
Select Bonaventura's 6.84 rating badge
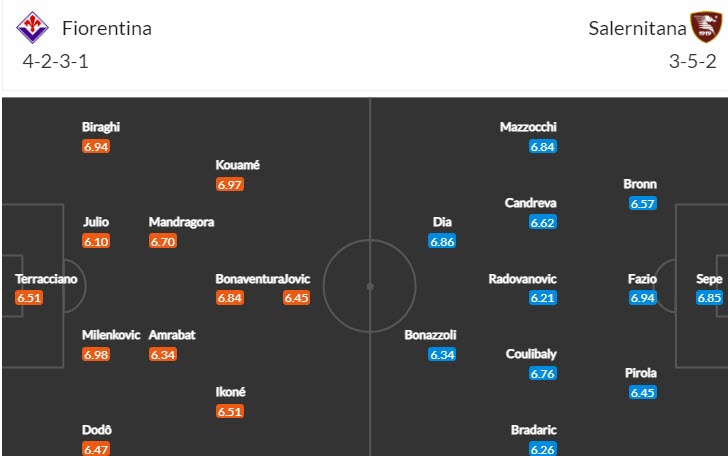coord(230,298)
